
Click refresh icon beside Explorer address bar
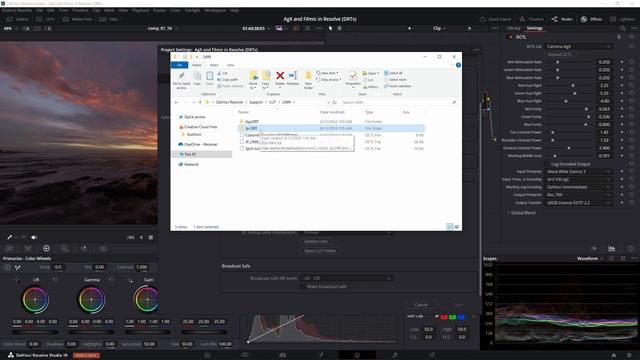point(334,102)
